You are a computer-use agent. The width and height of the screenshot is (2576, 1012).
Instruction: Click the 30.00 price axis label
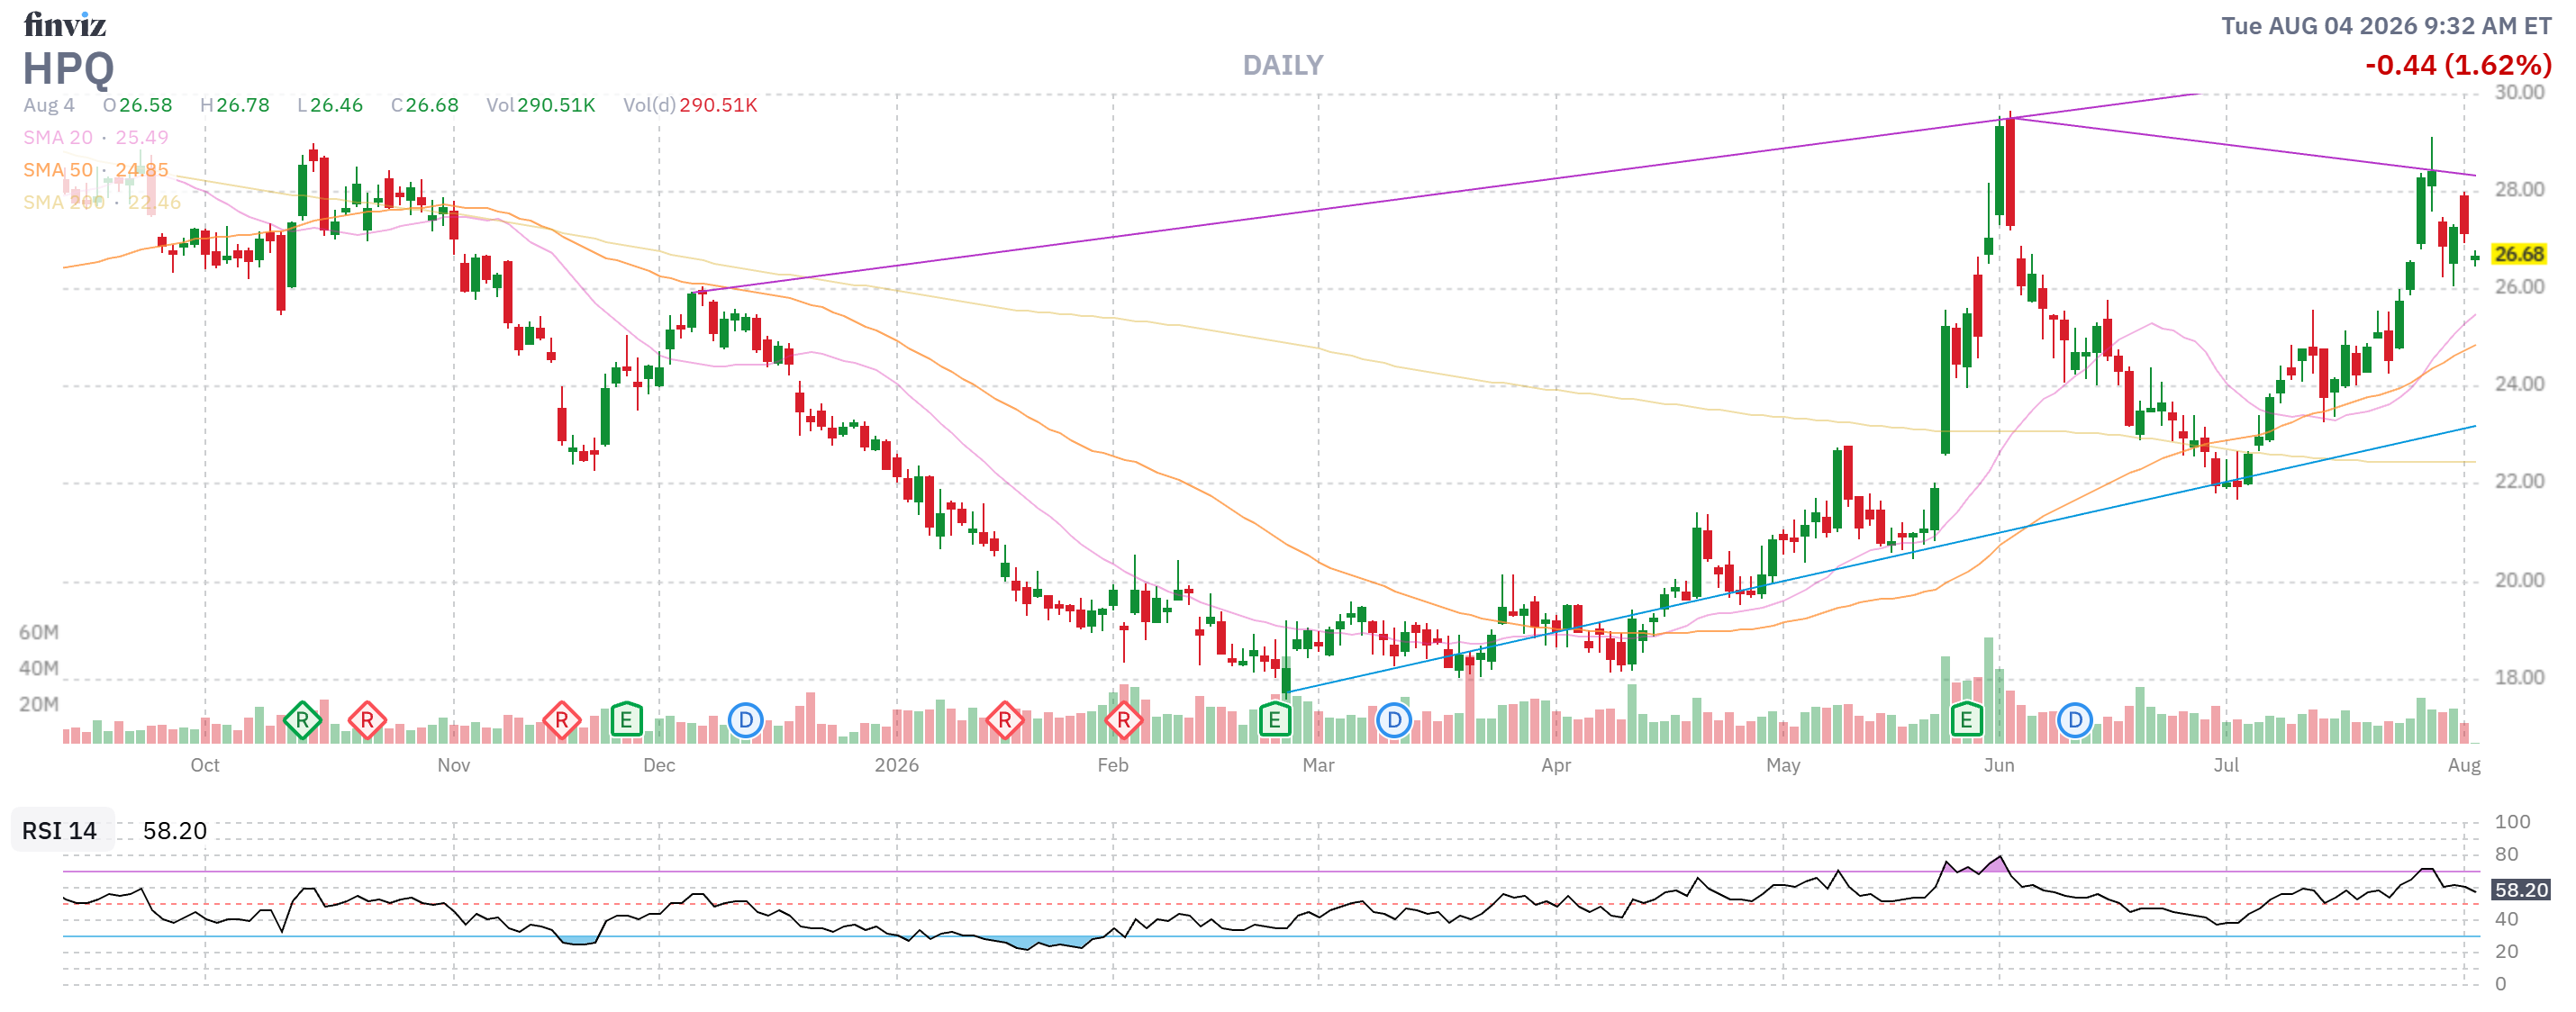(x=2519, y=92)
